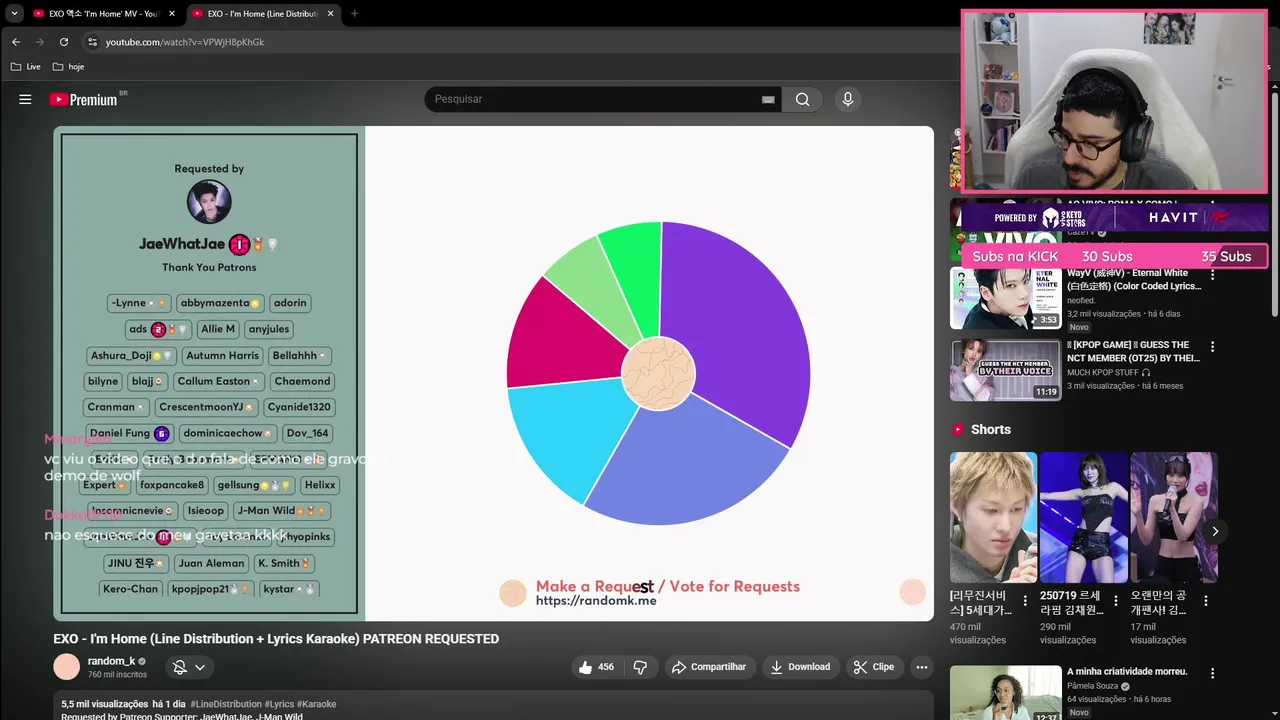Open Guess the NCT Member thumbnail
This screenshot has width=1280, height=720.
(x=1005, y=370)
